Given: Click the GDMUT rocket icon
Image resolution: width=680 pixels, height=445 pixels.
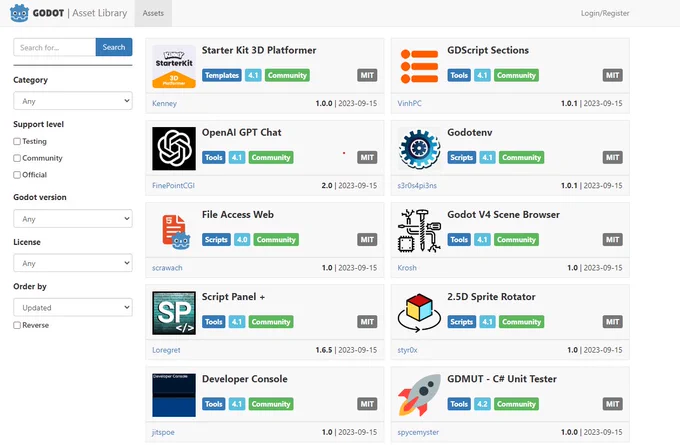Looking at the screenshot, I should [x=419, y=395].
